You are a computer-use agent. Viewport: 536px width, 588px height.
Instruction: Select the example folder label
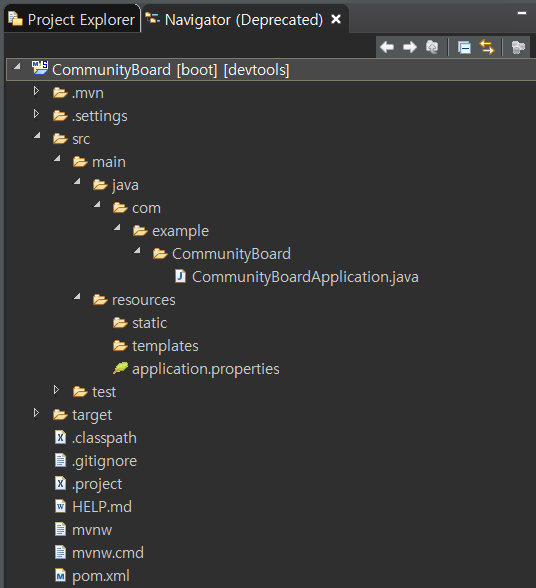click(x=180, y=231)
